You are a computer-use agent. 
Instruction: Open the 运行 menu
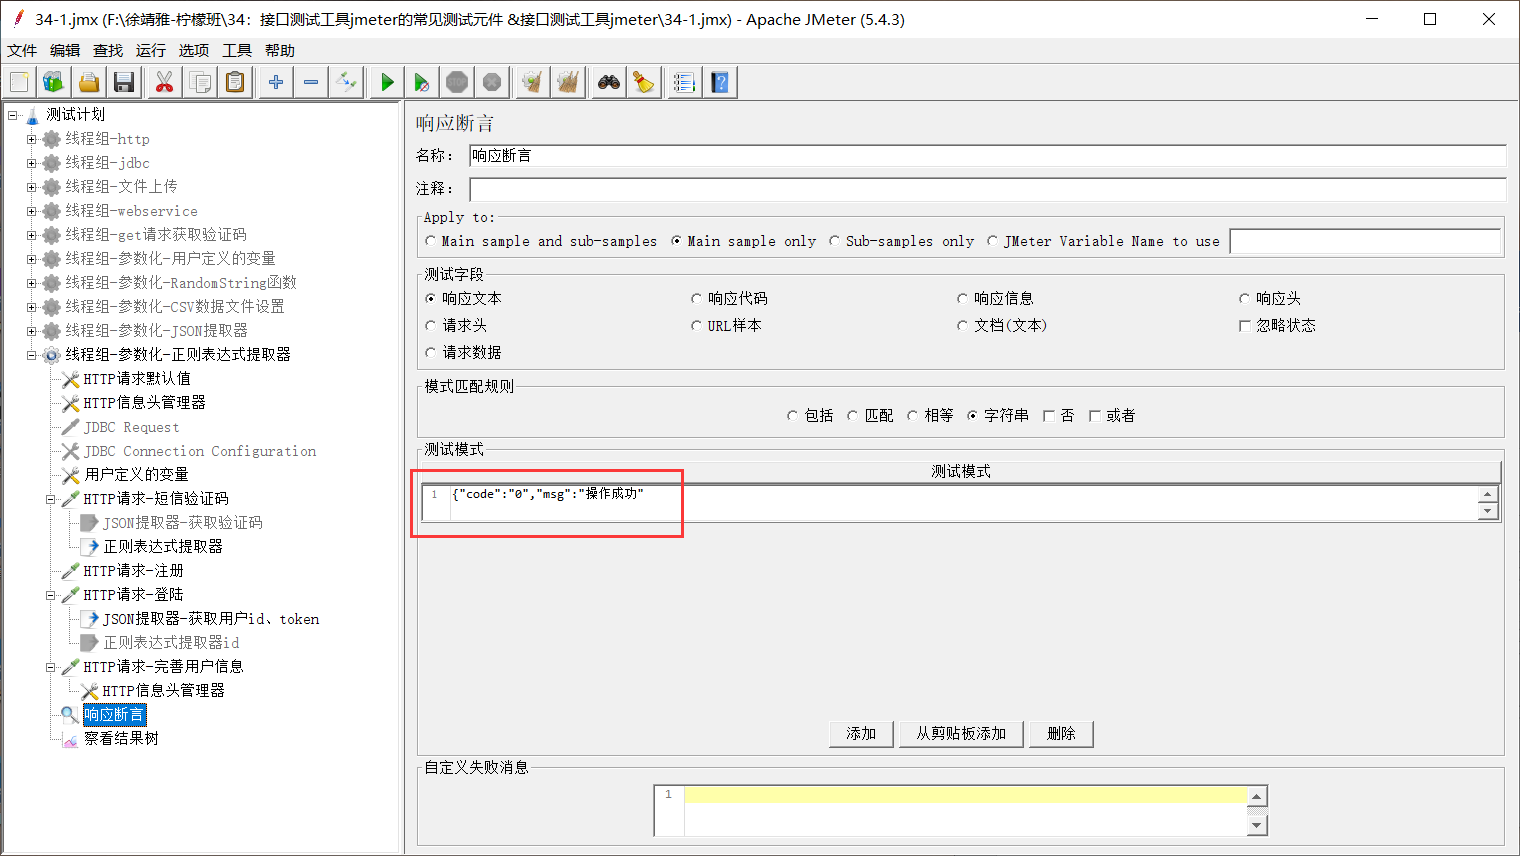click(x=151, y=50)
